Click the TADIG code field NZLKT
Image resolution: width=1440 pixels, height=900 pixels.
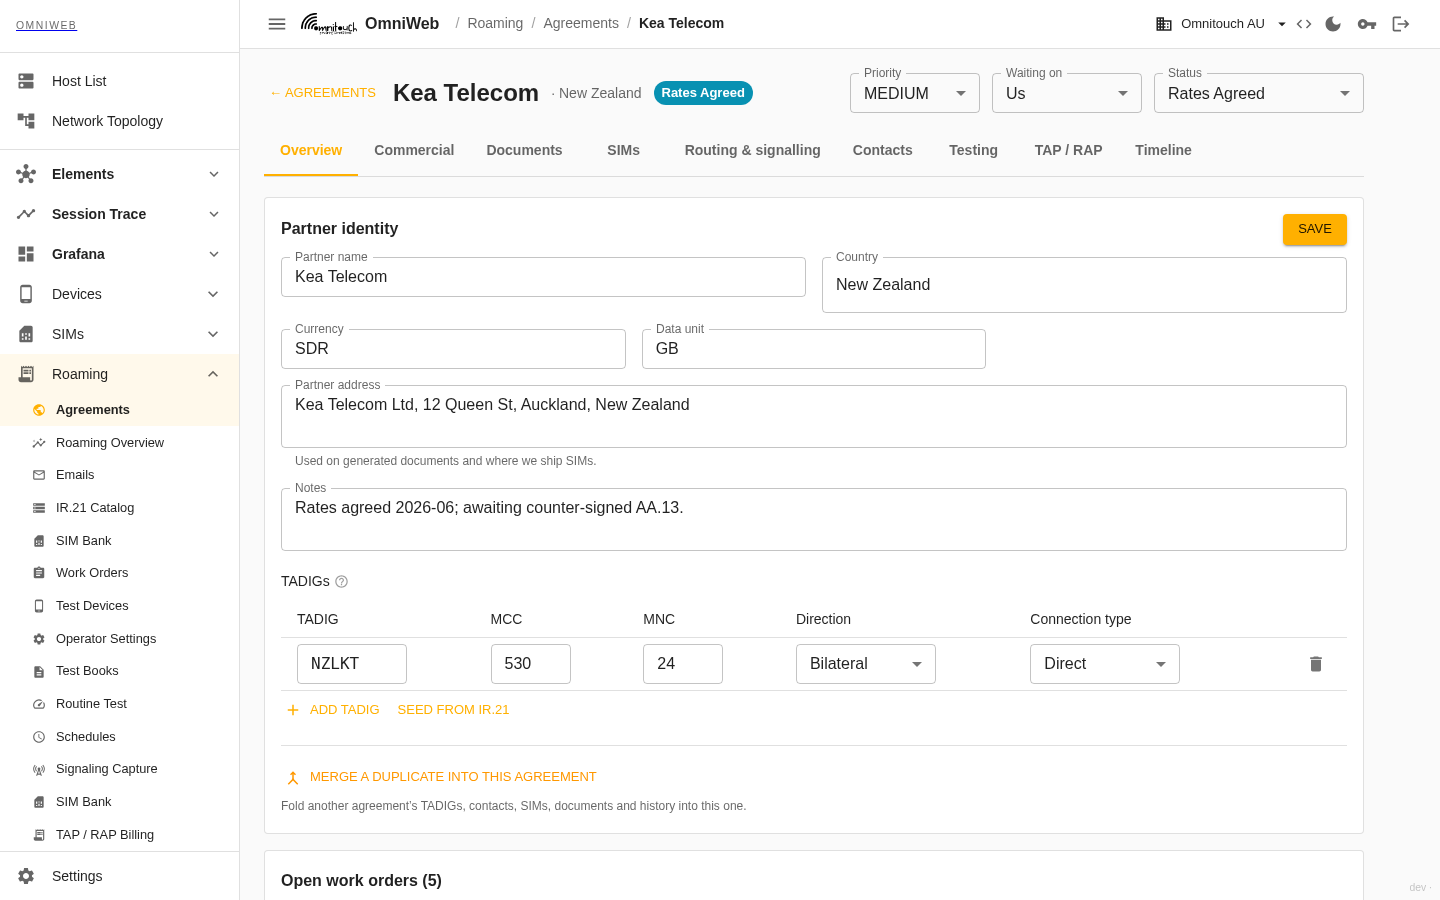point(352,664)
